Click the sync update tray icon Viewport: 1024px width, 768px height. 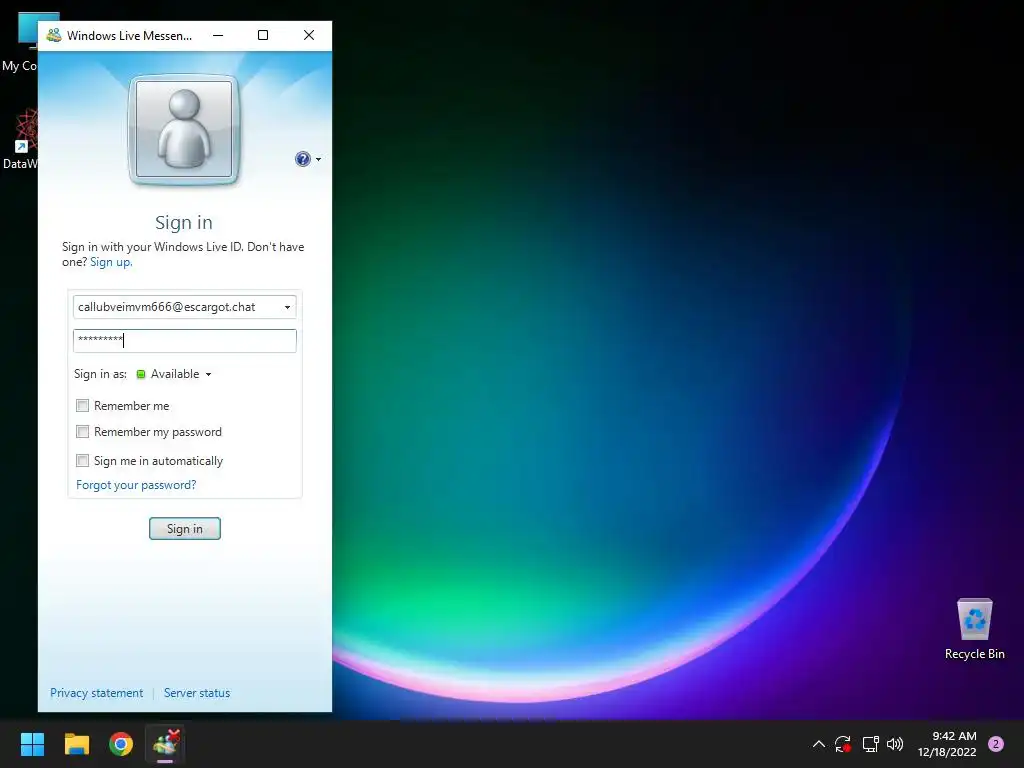point(842,744)
